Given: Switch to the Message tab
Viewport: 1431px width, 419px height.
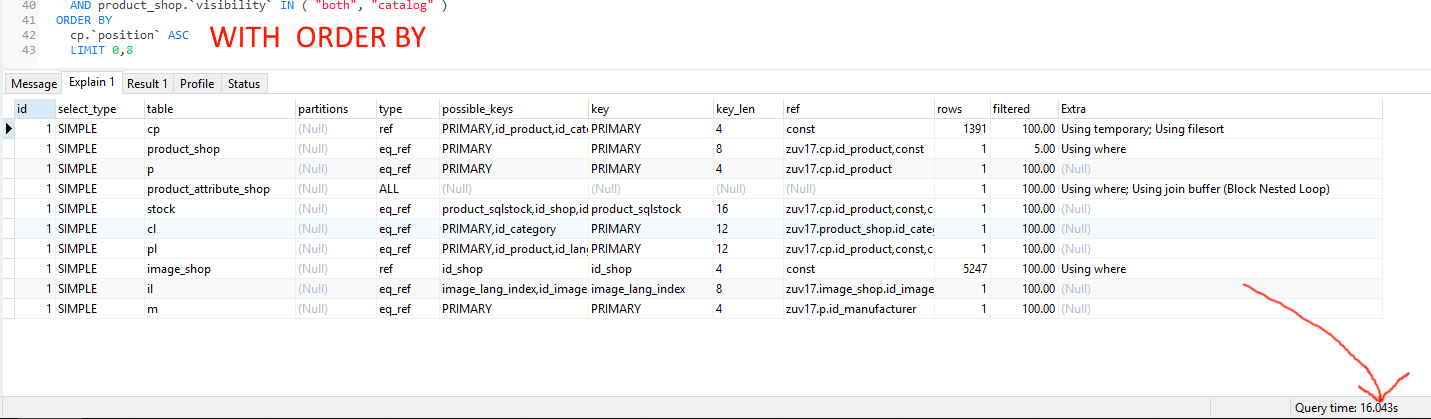Looking at the screenshot, I should [34, 84].
